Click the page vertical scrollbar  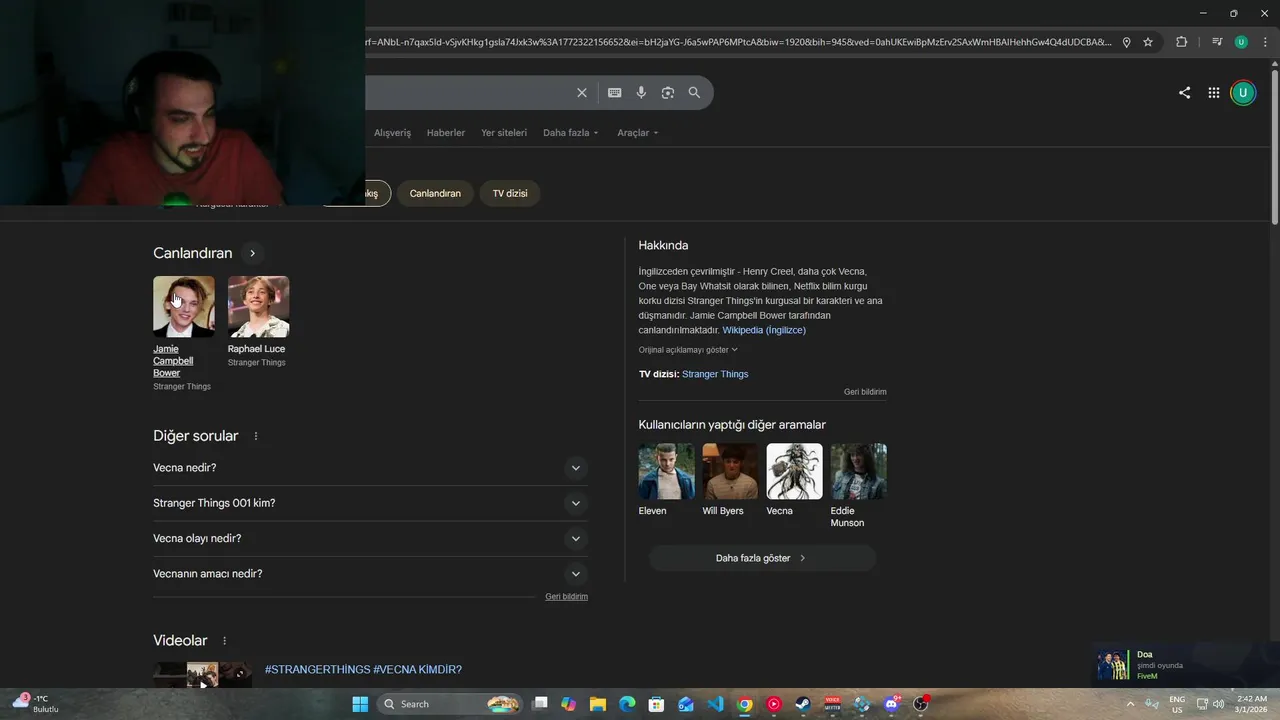pyautogui.click(x=1274, y=146)
